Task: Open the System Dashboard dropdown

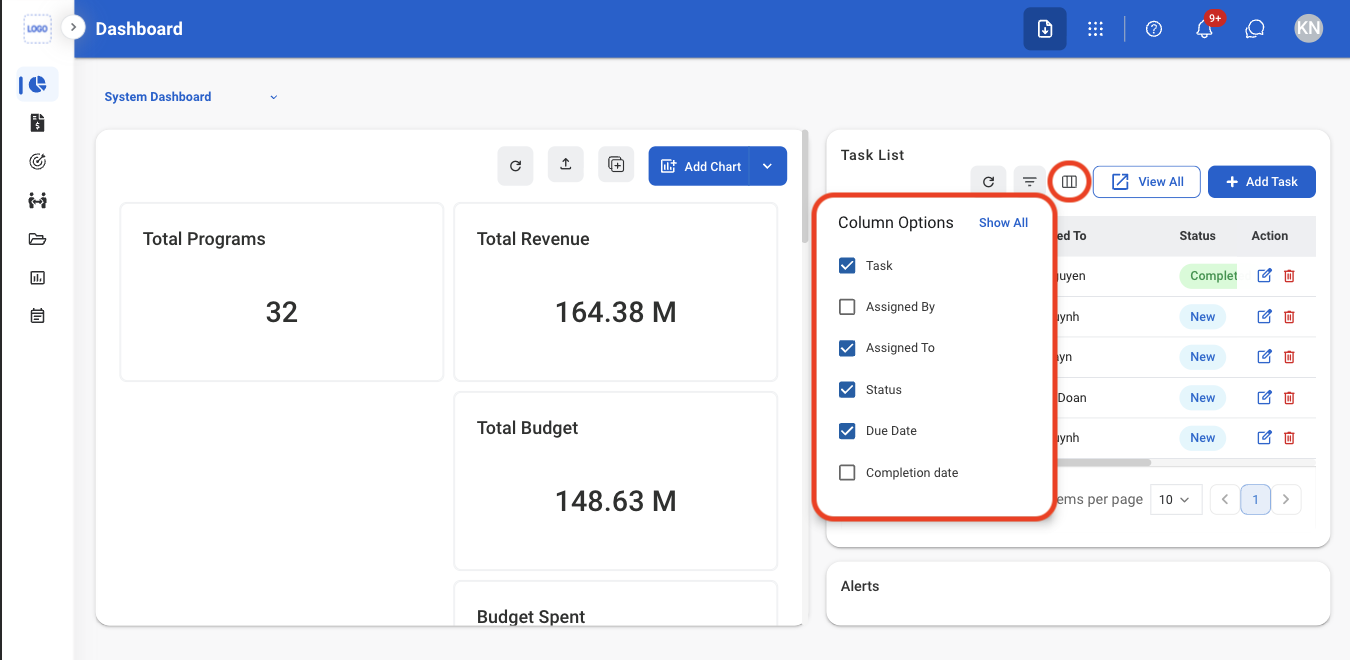Action: 191,97
